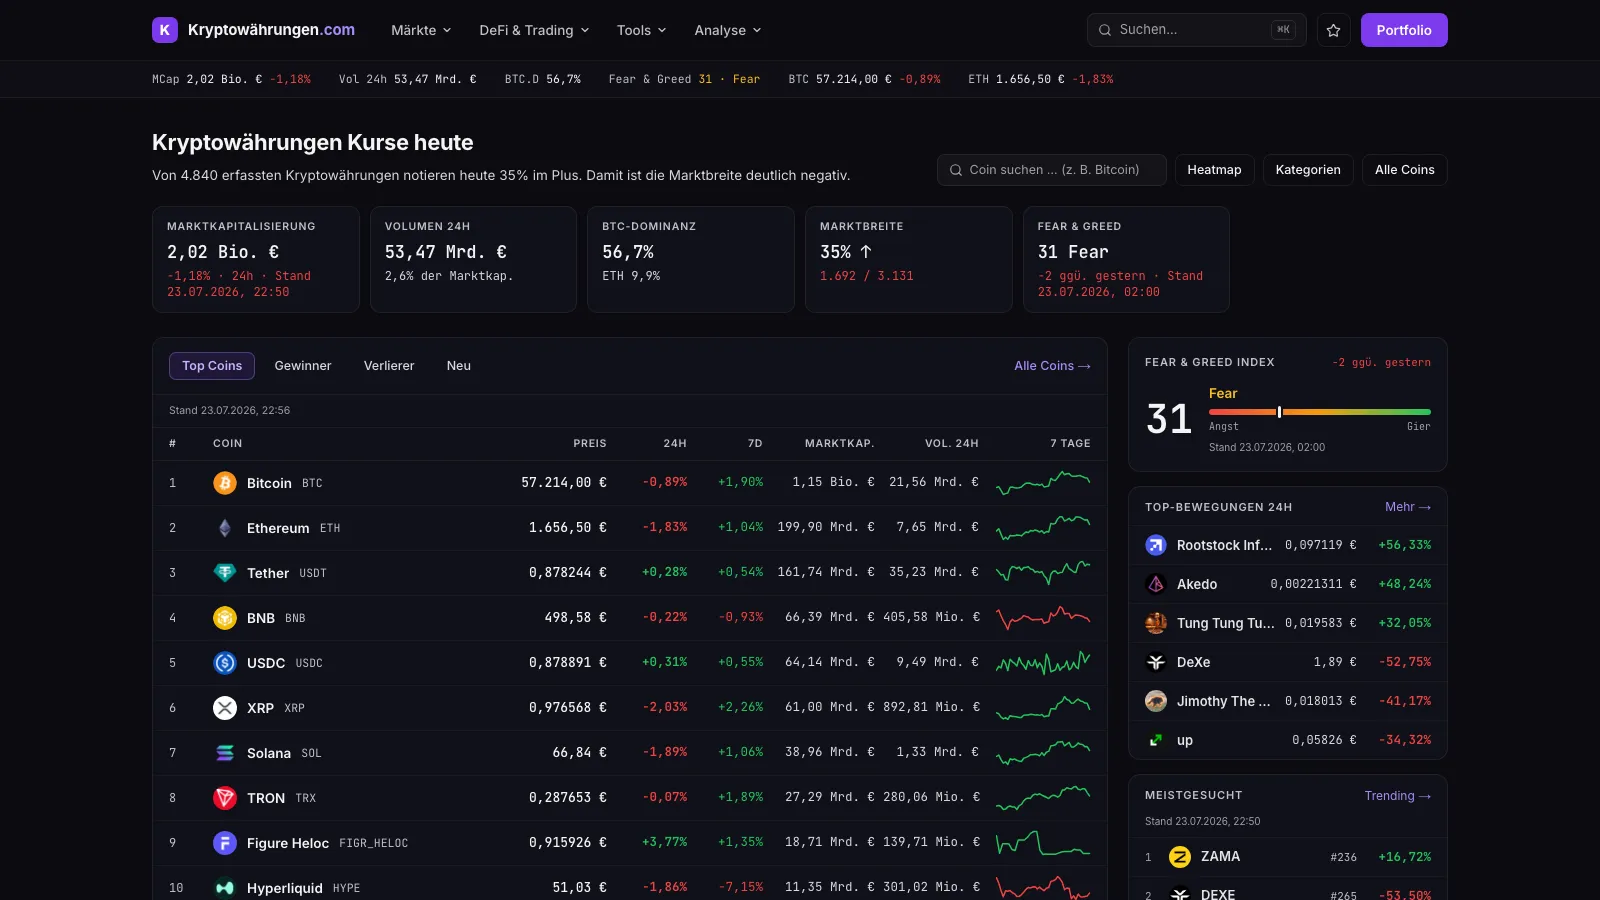Click the Ethereum diamond icon
1600x900 pixels.
point(225,528)
